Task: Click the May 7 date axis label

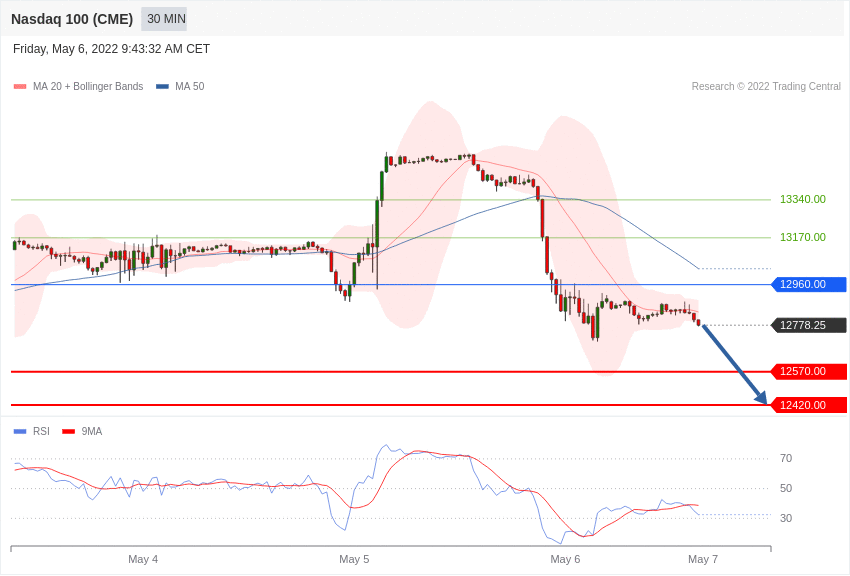Action: point(703,559)
